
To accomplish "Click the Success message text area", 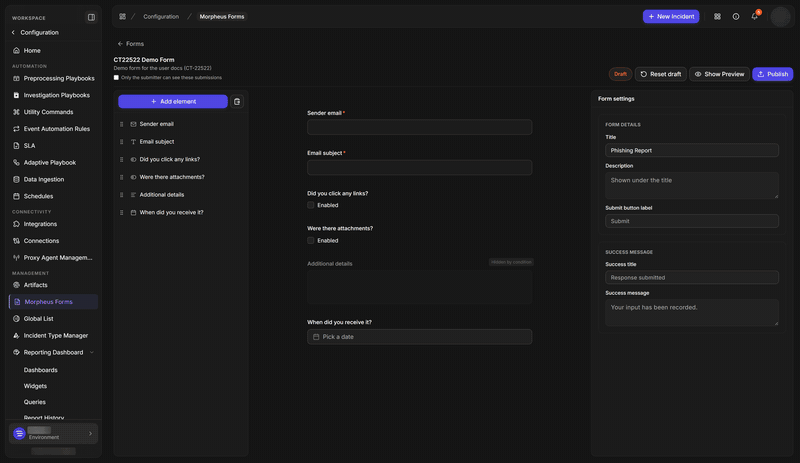I will pos(692,312).
